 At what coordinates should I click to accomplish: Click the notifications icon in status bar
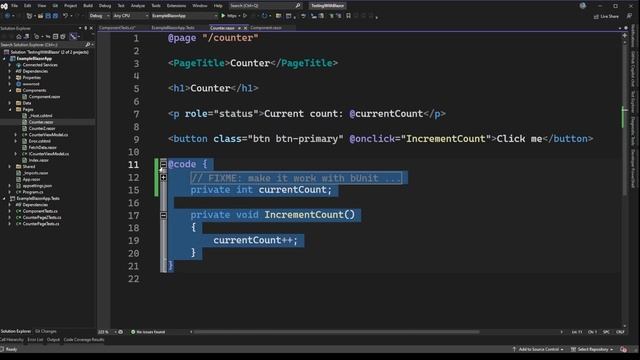(623, 349)
